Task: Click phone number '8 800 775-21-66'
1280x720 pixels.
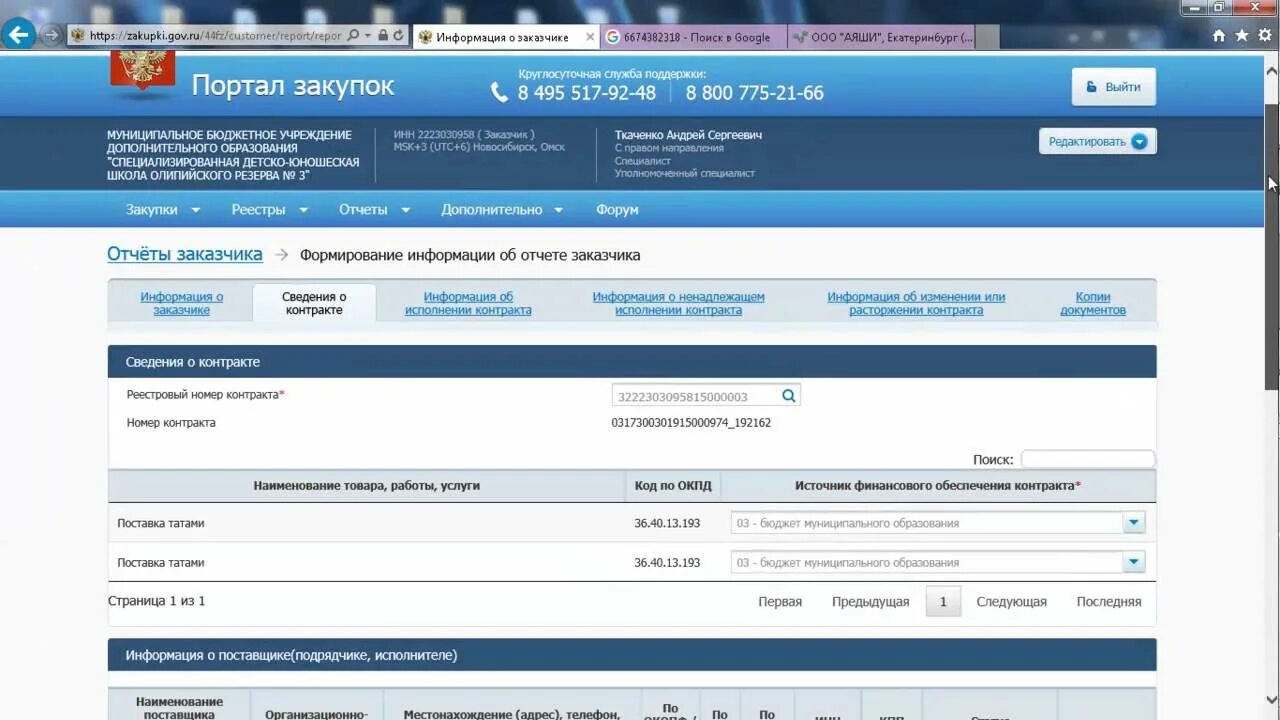Action: 754,93
